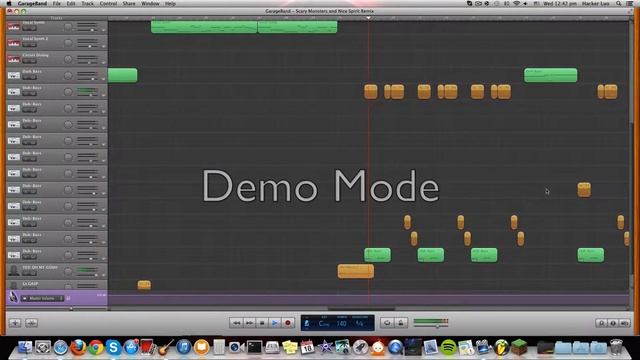Toggle mute/solo buttons on Vocal Synth 2 track
640x360 pixels.
(29, 44)
